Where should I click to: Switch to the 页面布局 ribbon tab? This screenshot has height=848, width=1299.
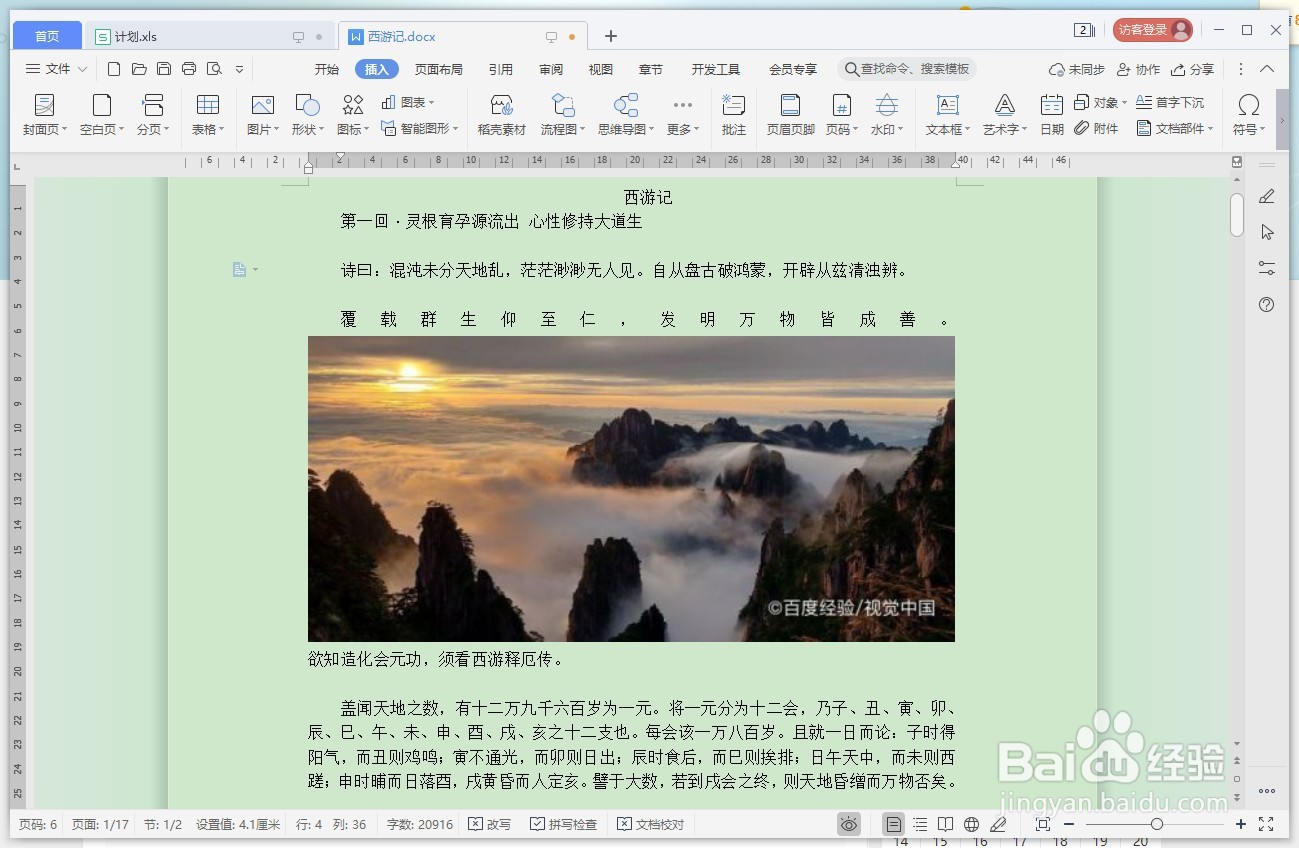pos(439,69)
